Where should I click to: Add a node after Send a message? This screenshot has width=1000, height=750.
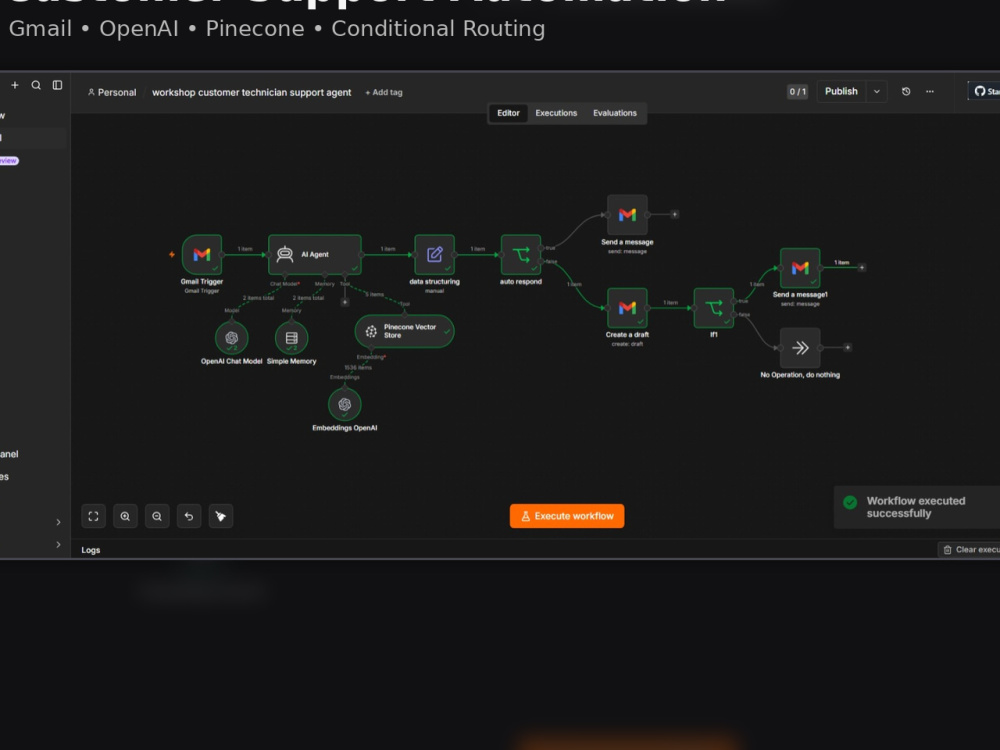(675, 214)
